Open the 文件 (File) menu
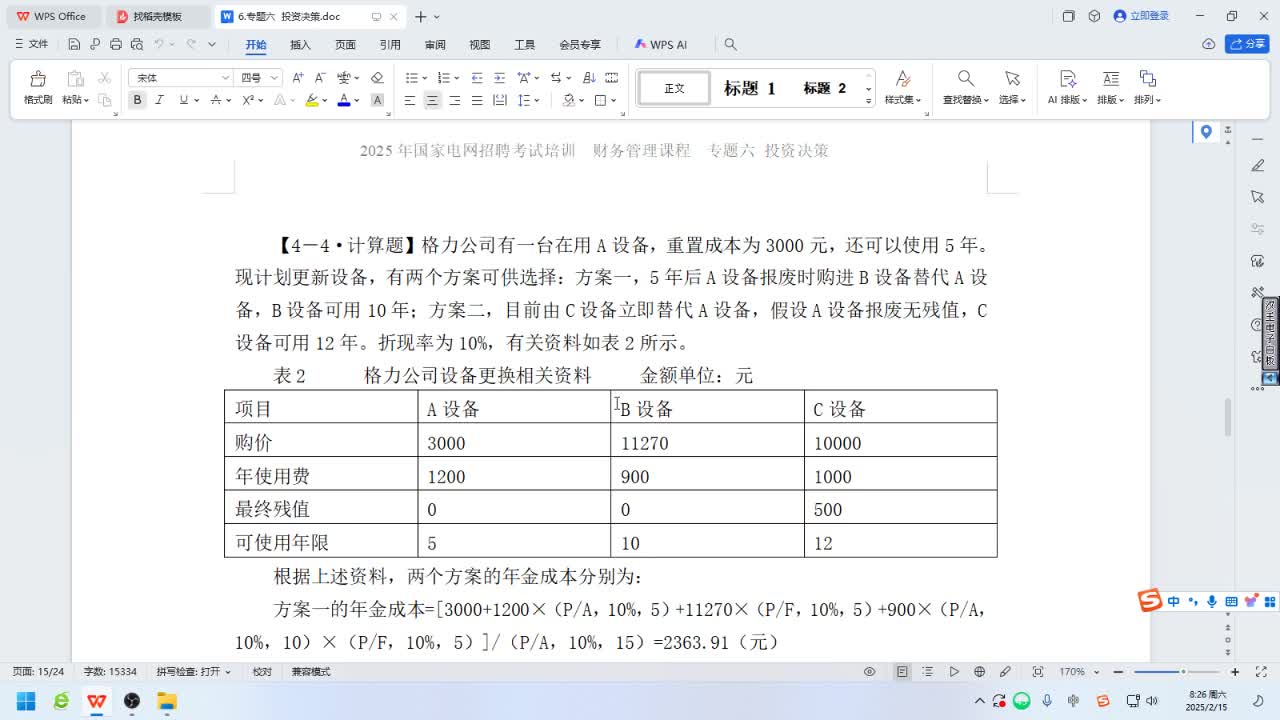The image size is (1280, 720). (x=32, y=44)
